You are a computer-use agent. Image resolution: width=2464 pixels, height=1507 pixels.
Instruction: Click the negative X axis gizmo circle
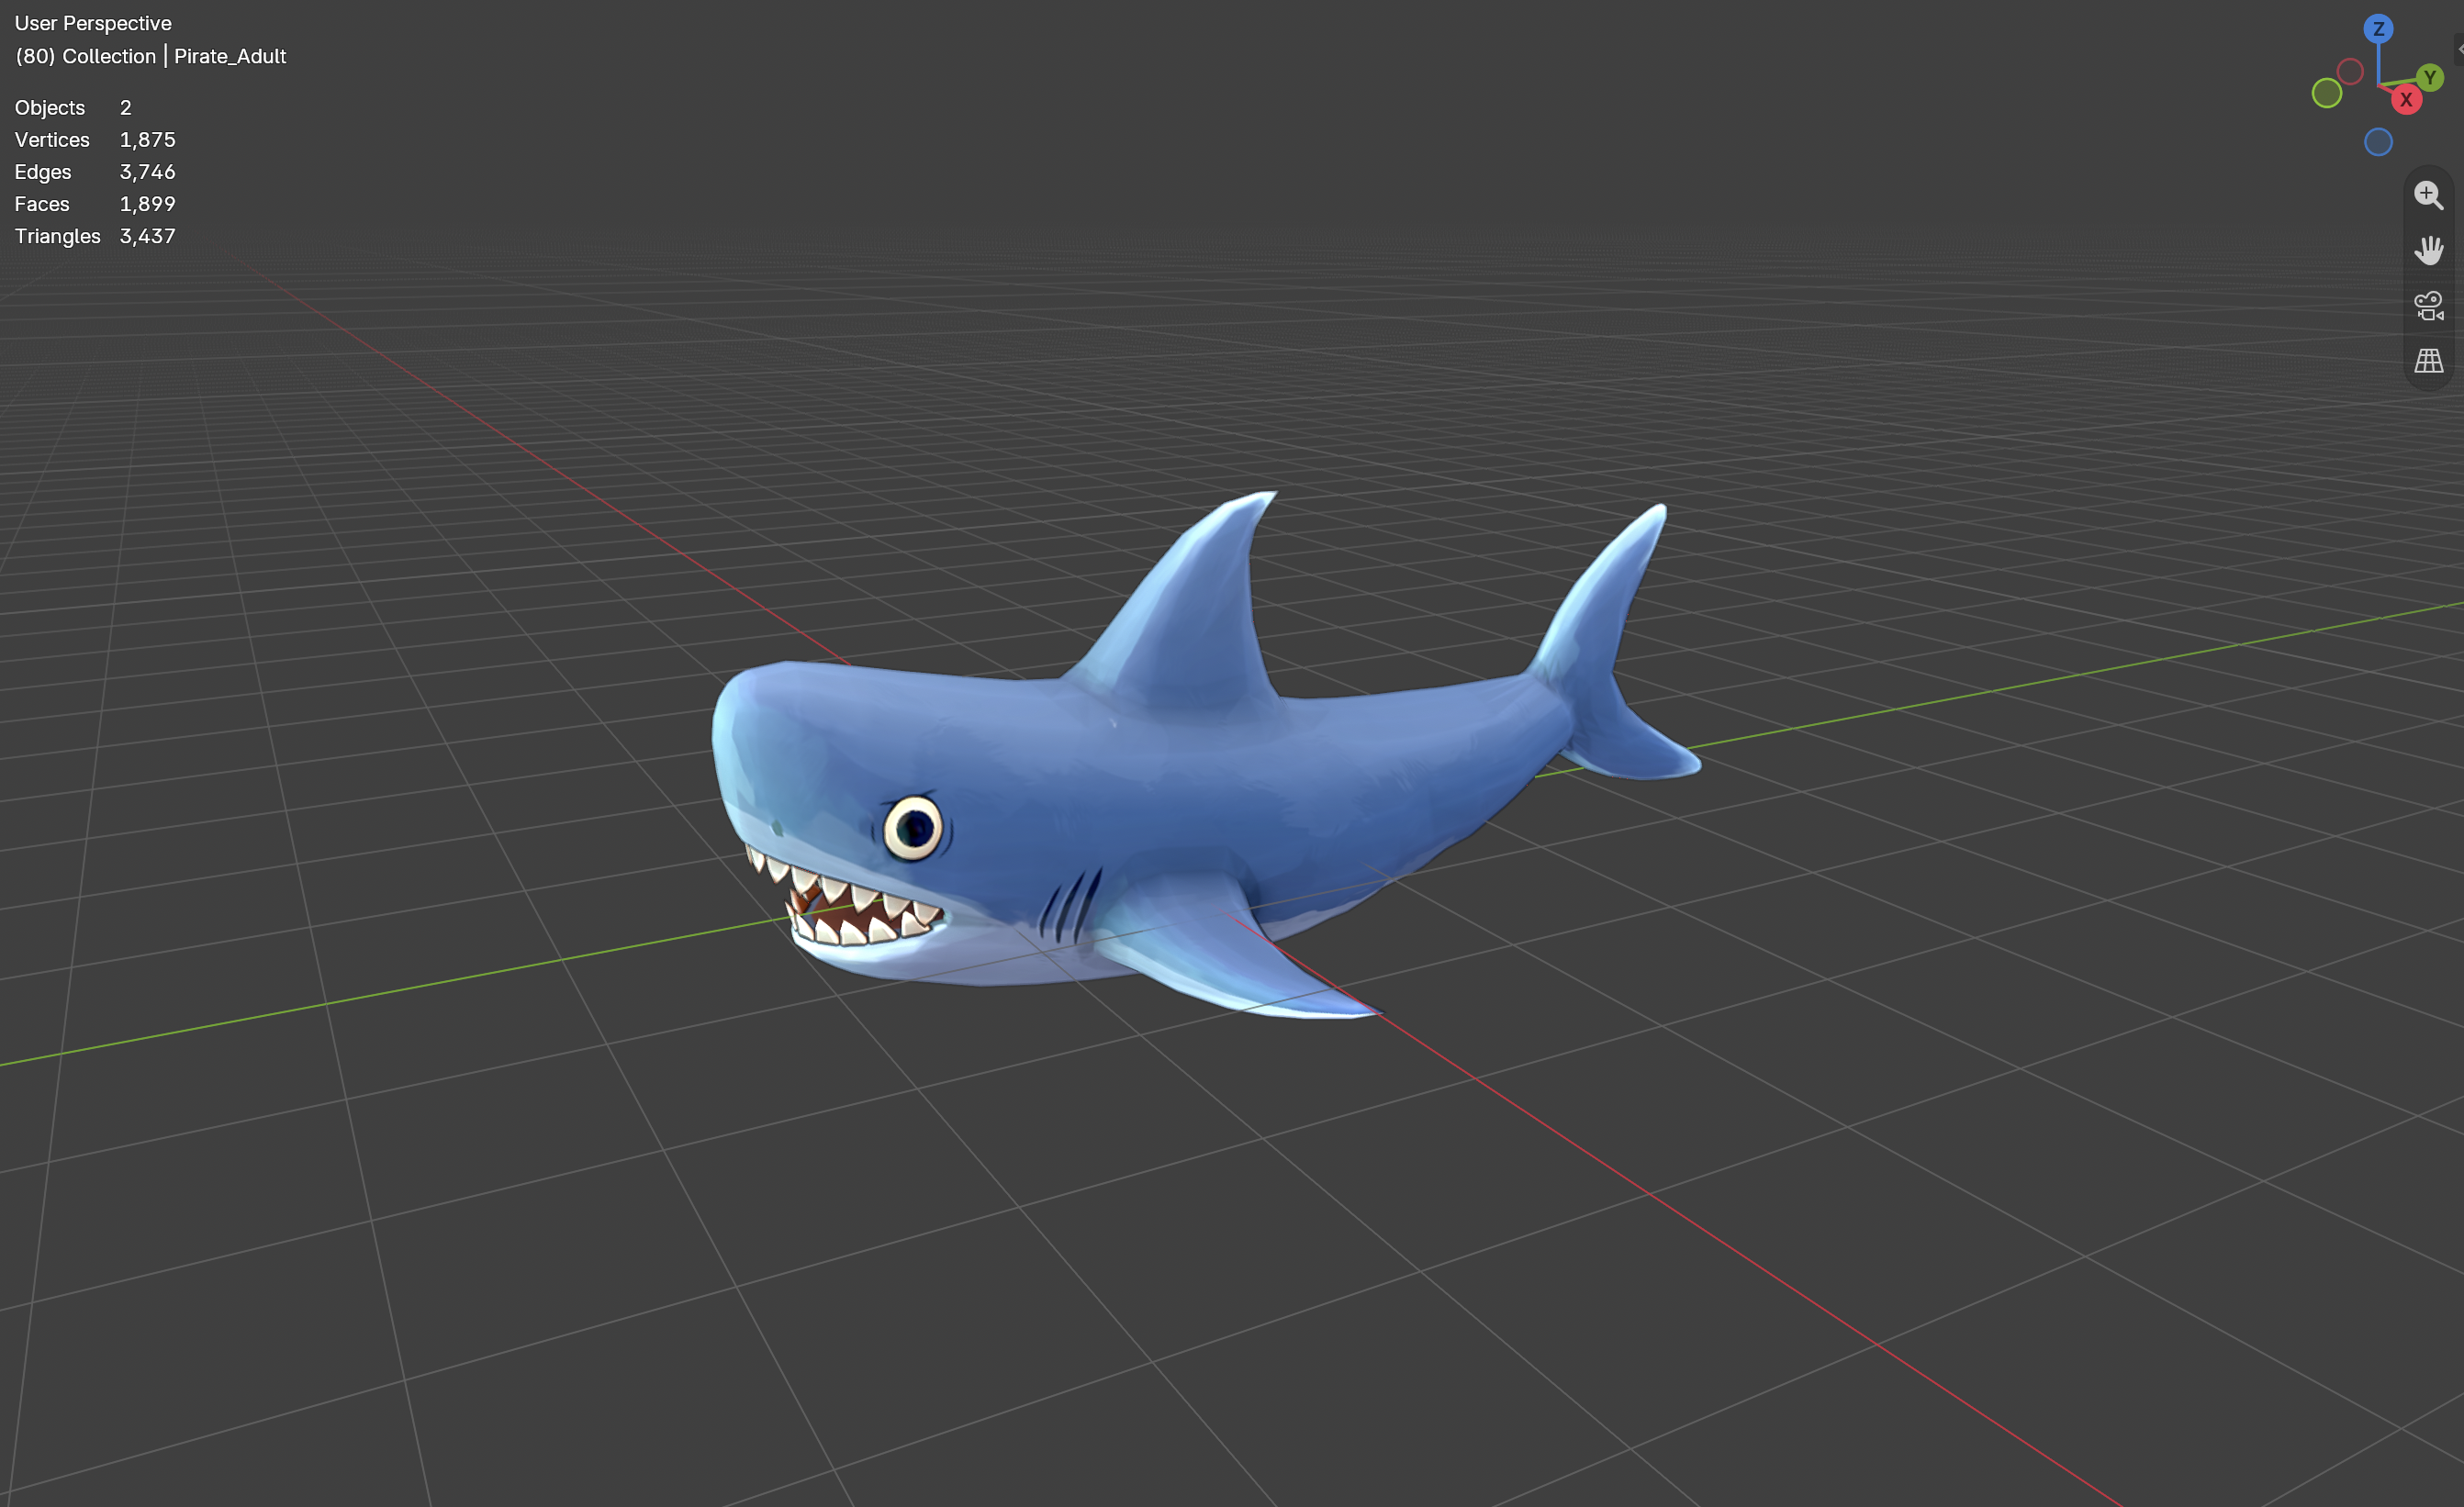click(x=2350, y=71)
